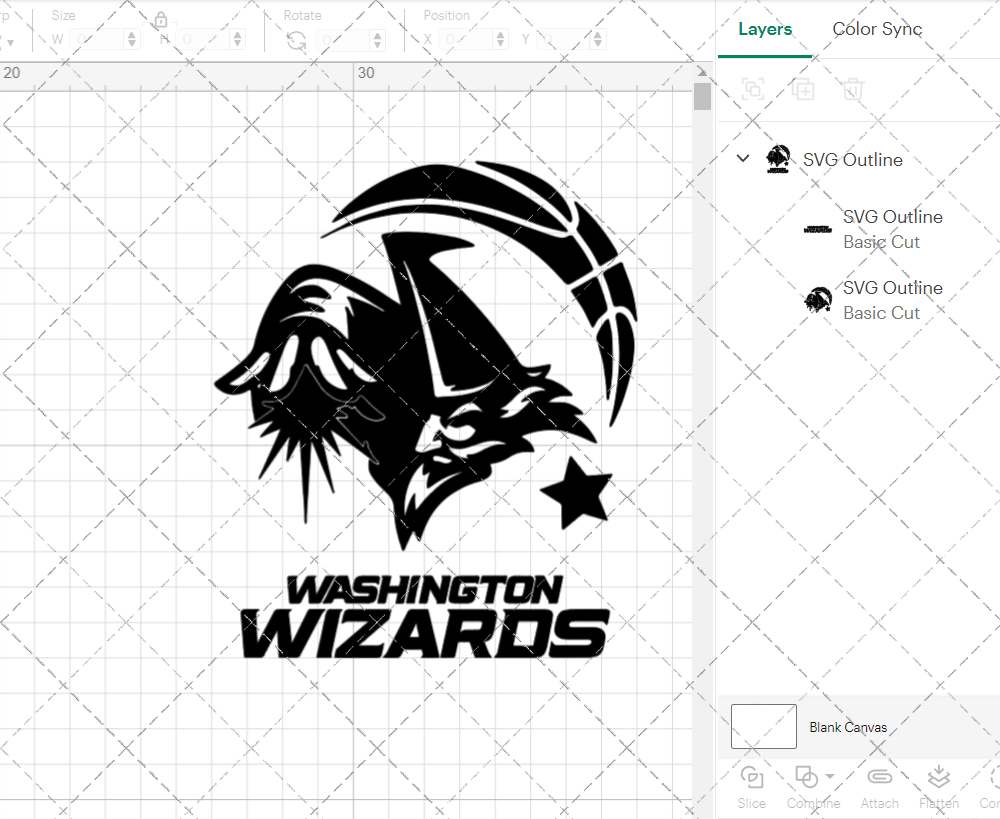Click the Duplicate icon in the Layers panel
1000x819 pixels.
click(802, 89)
